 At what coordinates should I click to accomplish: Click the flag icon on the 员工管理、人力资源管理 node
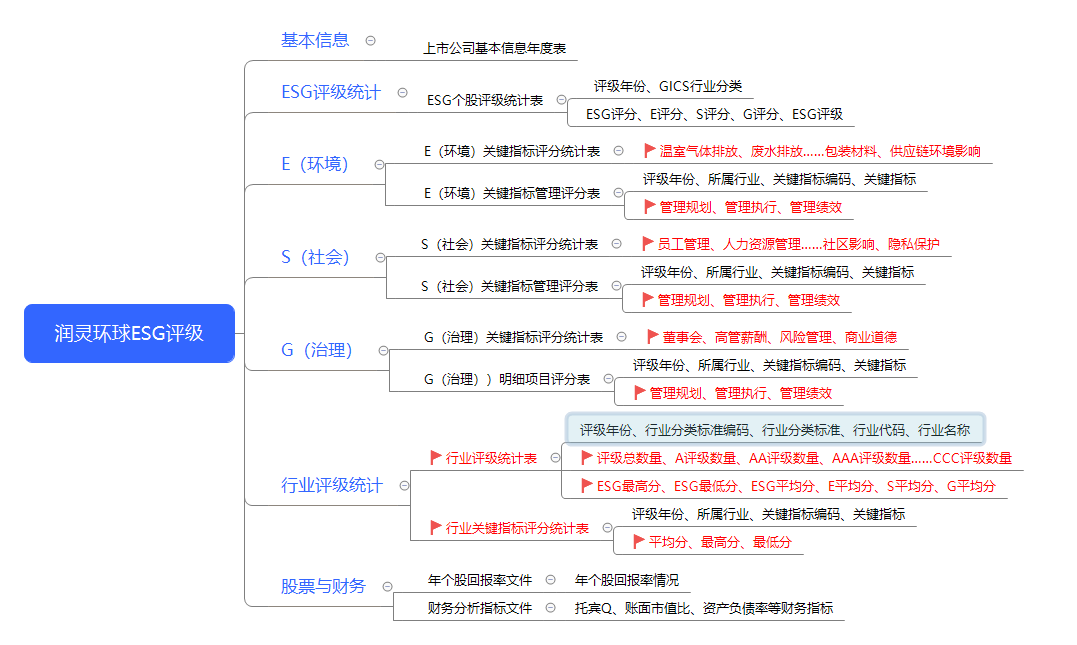point(648,243)
